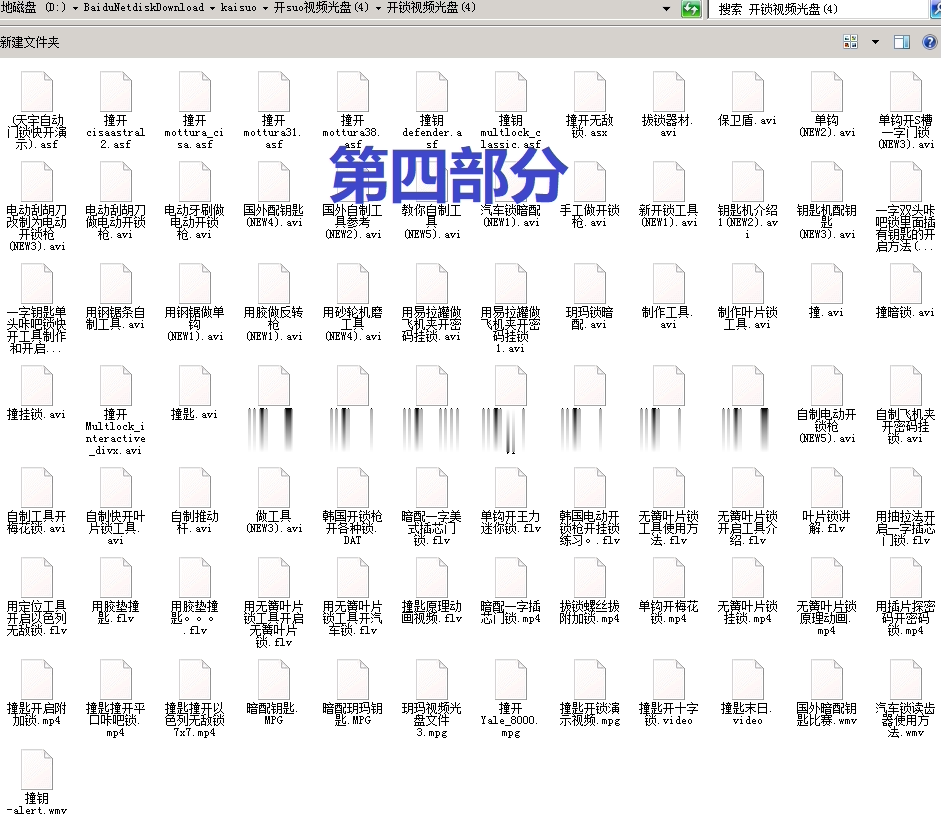941x823 pixels.
Task: Select file 撞开 Yale_8000.mpg
Action: coord(511,699)
